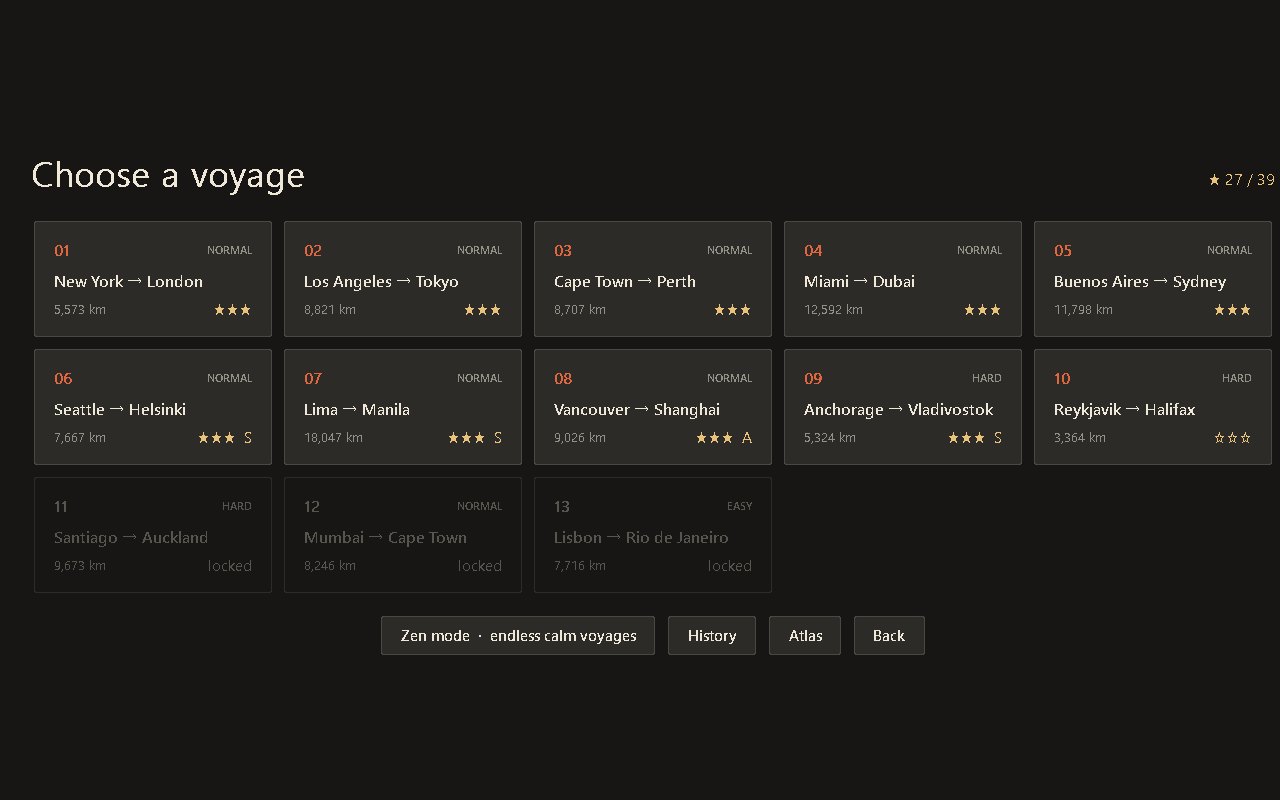Click the HARD label on Anchorage voyage
The width and height of the screenshot is (1280, 800).
(987, 378)
